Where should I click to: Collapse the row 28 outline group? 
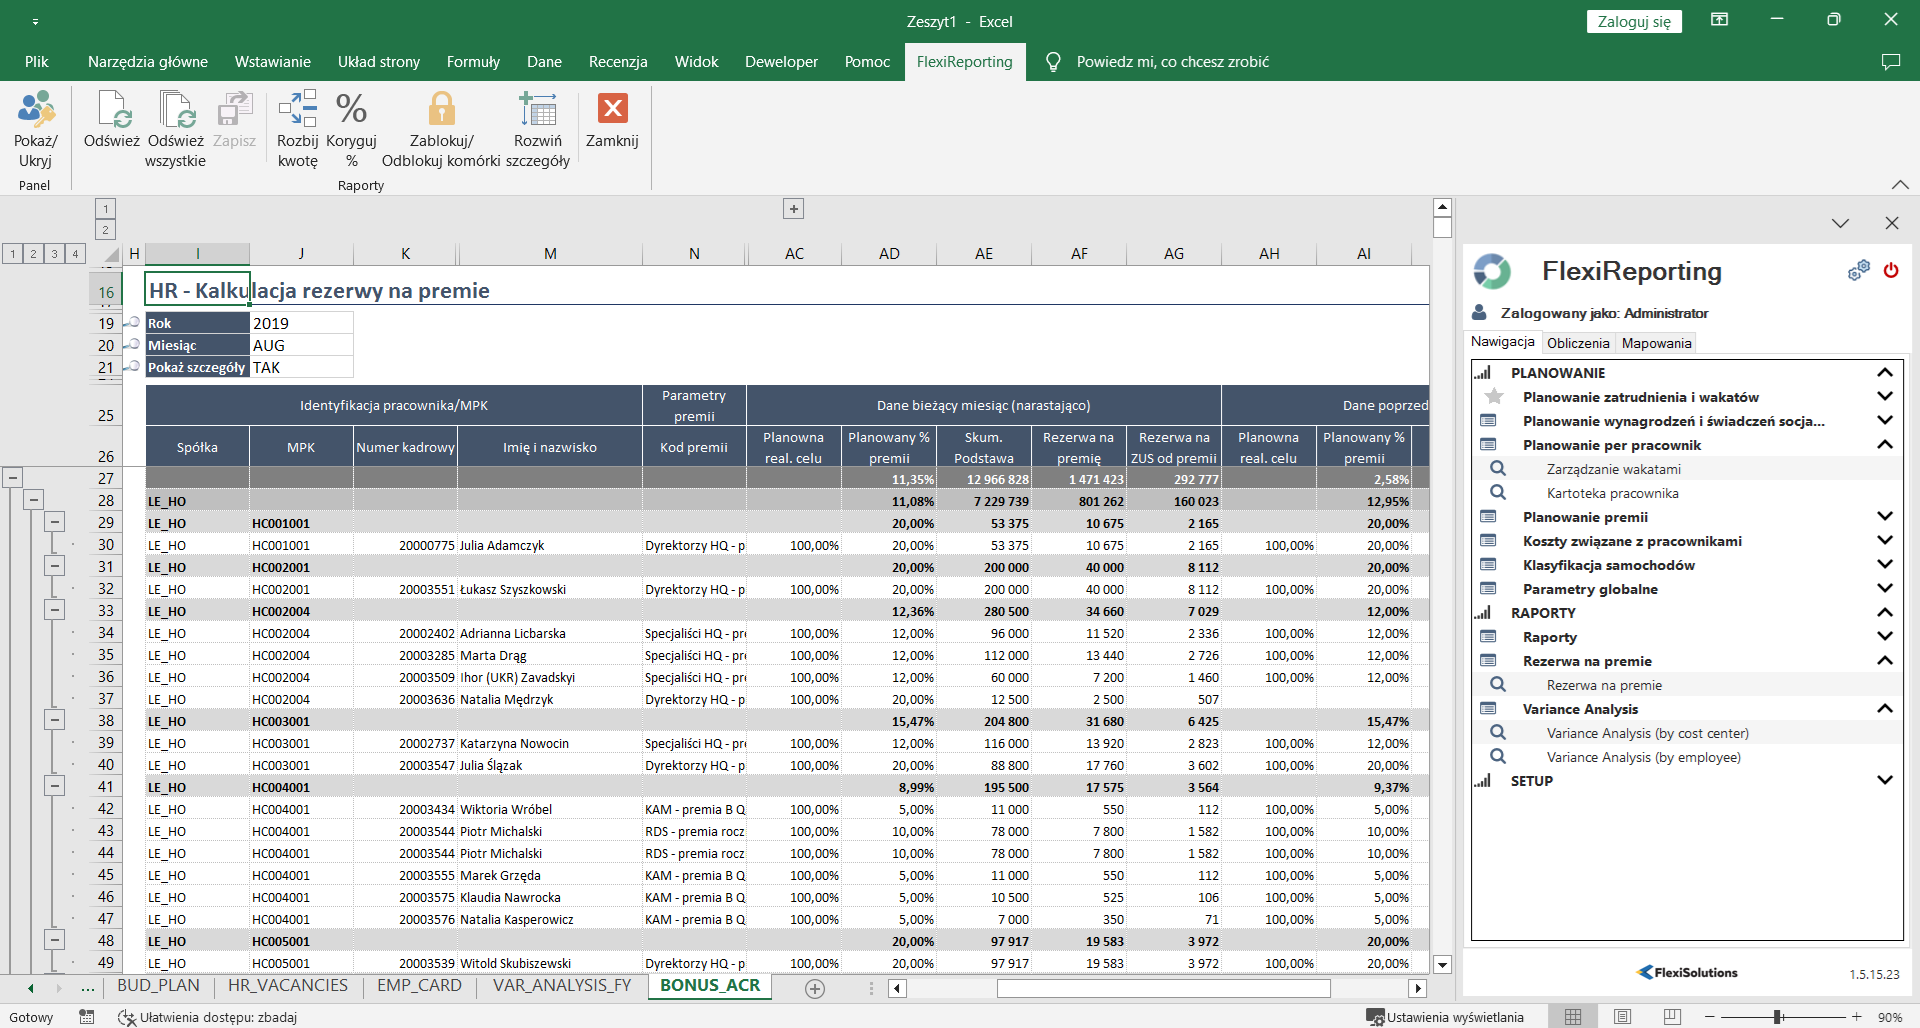pos(33,500)
